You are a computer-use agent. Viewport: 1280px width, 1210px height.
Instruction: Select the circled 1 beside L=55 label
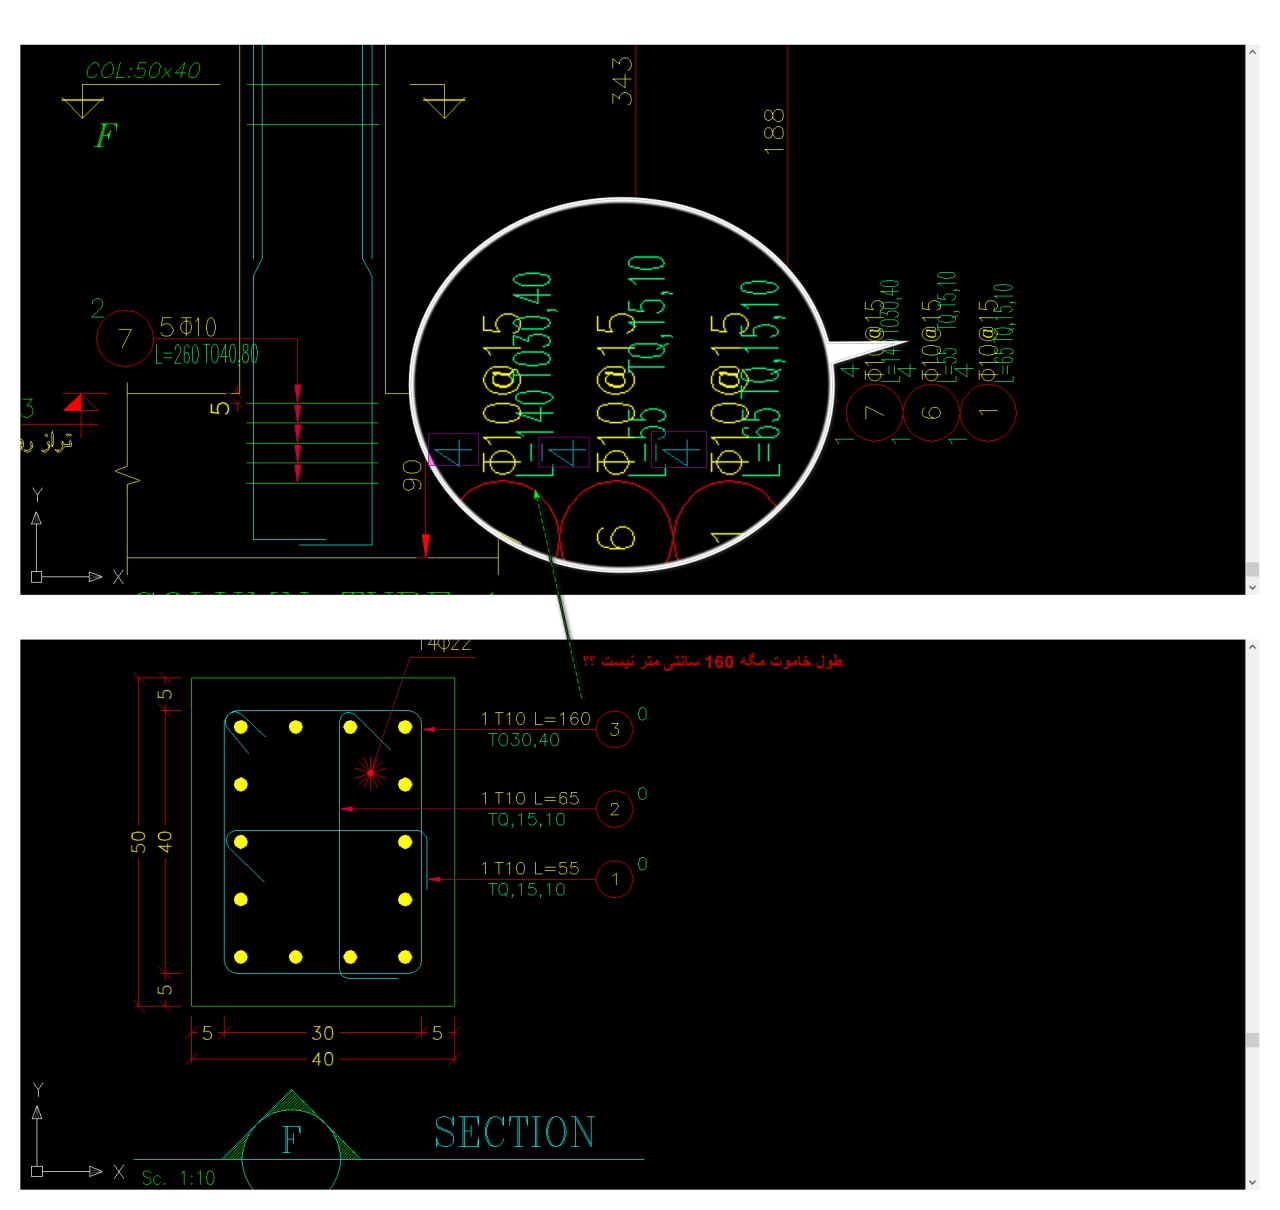614,880
